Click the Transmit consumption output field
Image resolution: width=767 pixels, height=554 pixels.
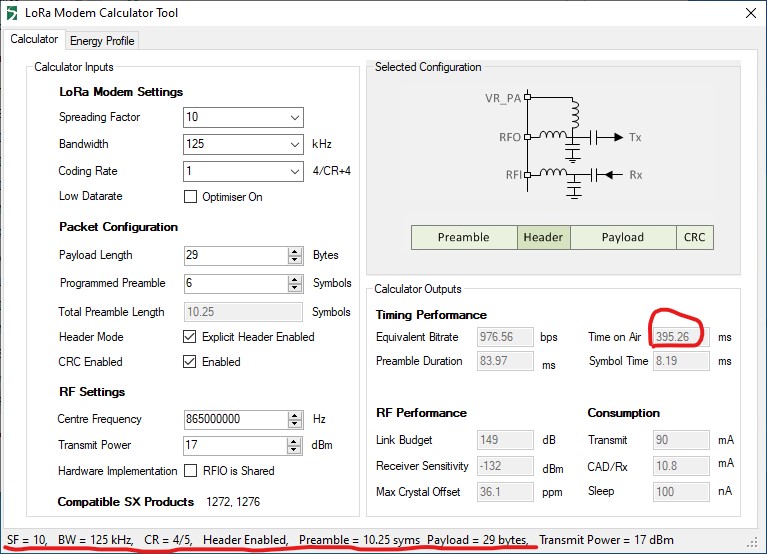[681, 440]
